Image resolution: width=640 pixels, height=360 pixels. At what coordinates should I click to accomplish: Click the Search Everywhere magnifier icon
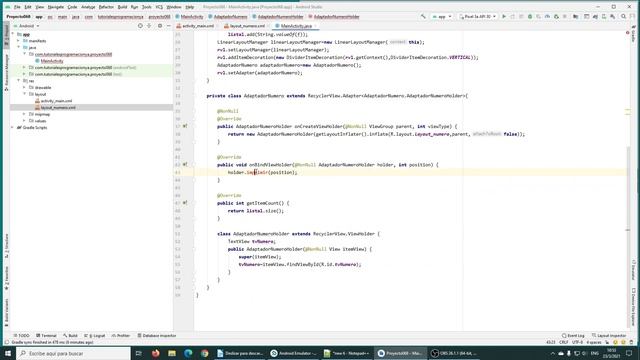(623, 17)
